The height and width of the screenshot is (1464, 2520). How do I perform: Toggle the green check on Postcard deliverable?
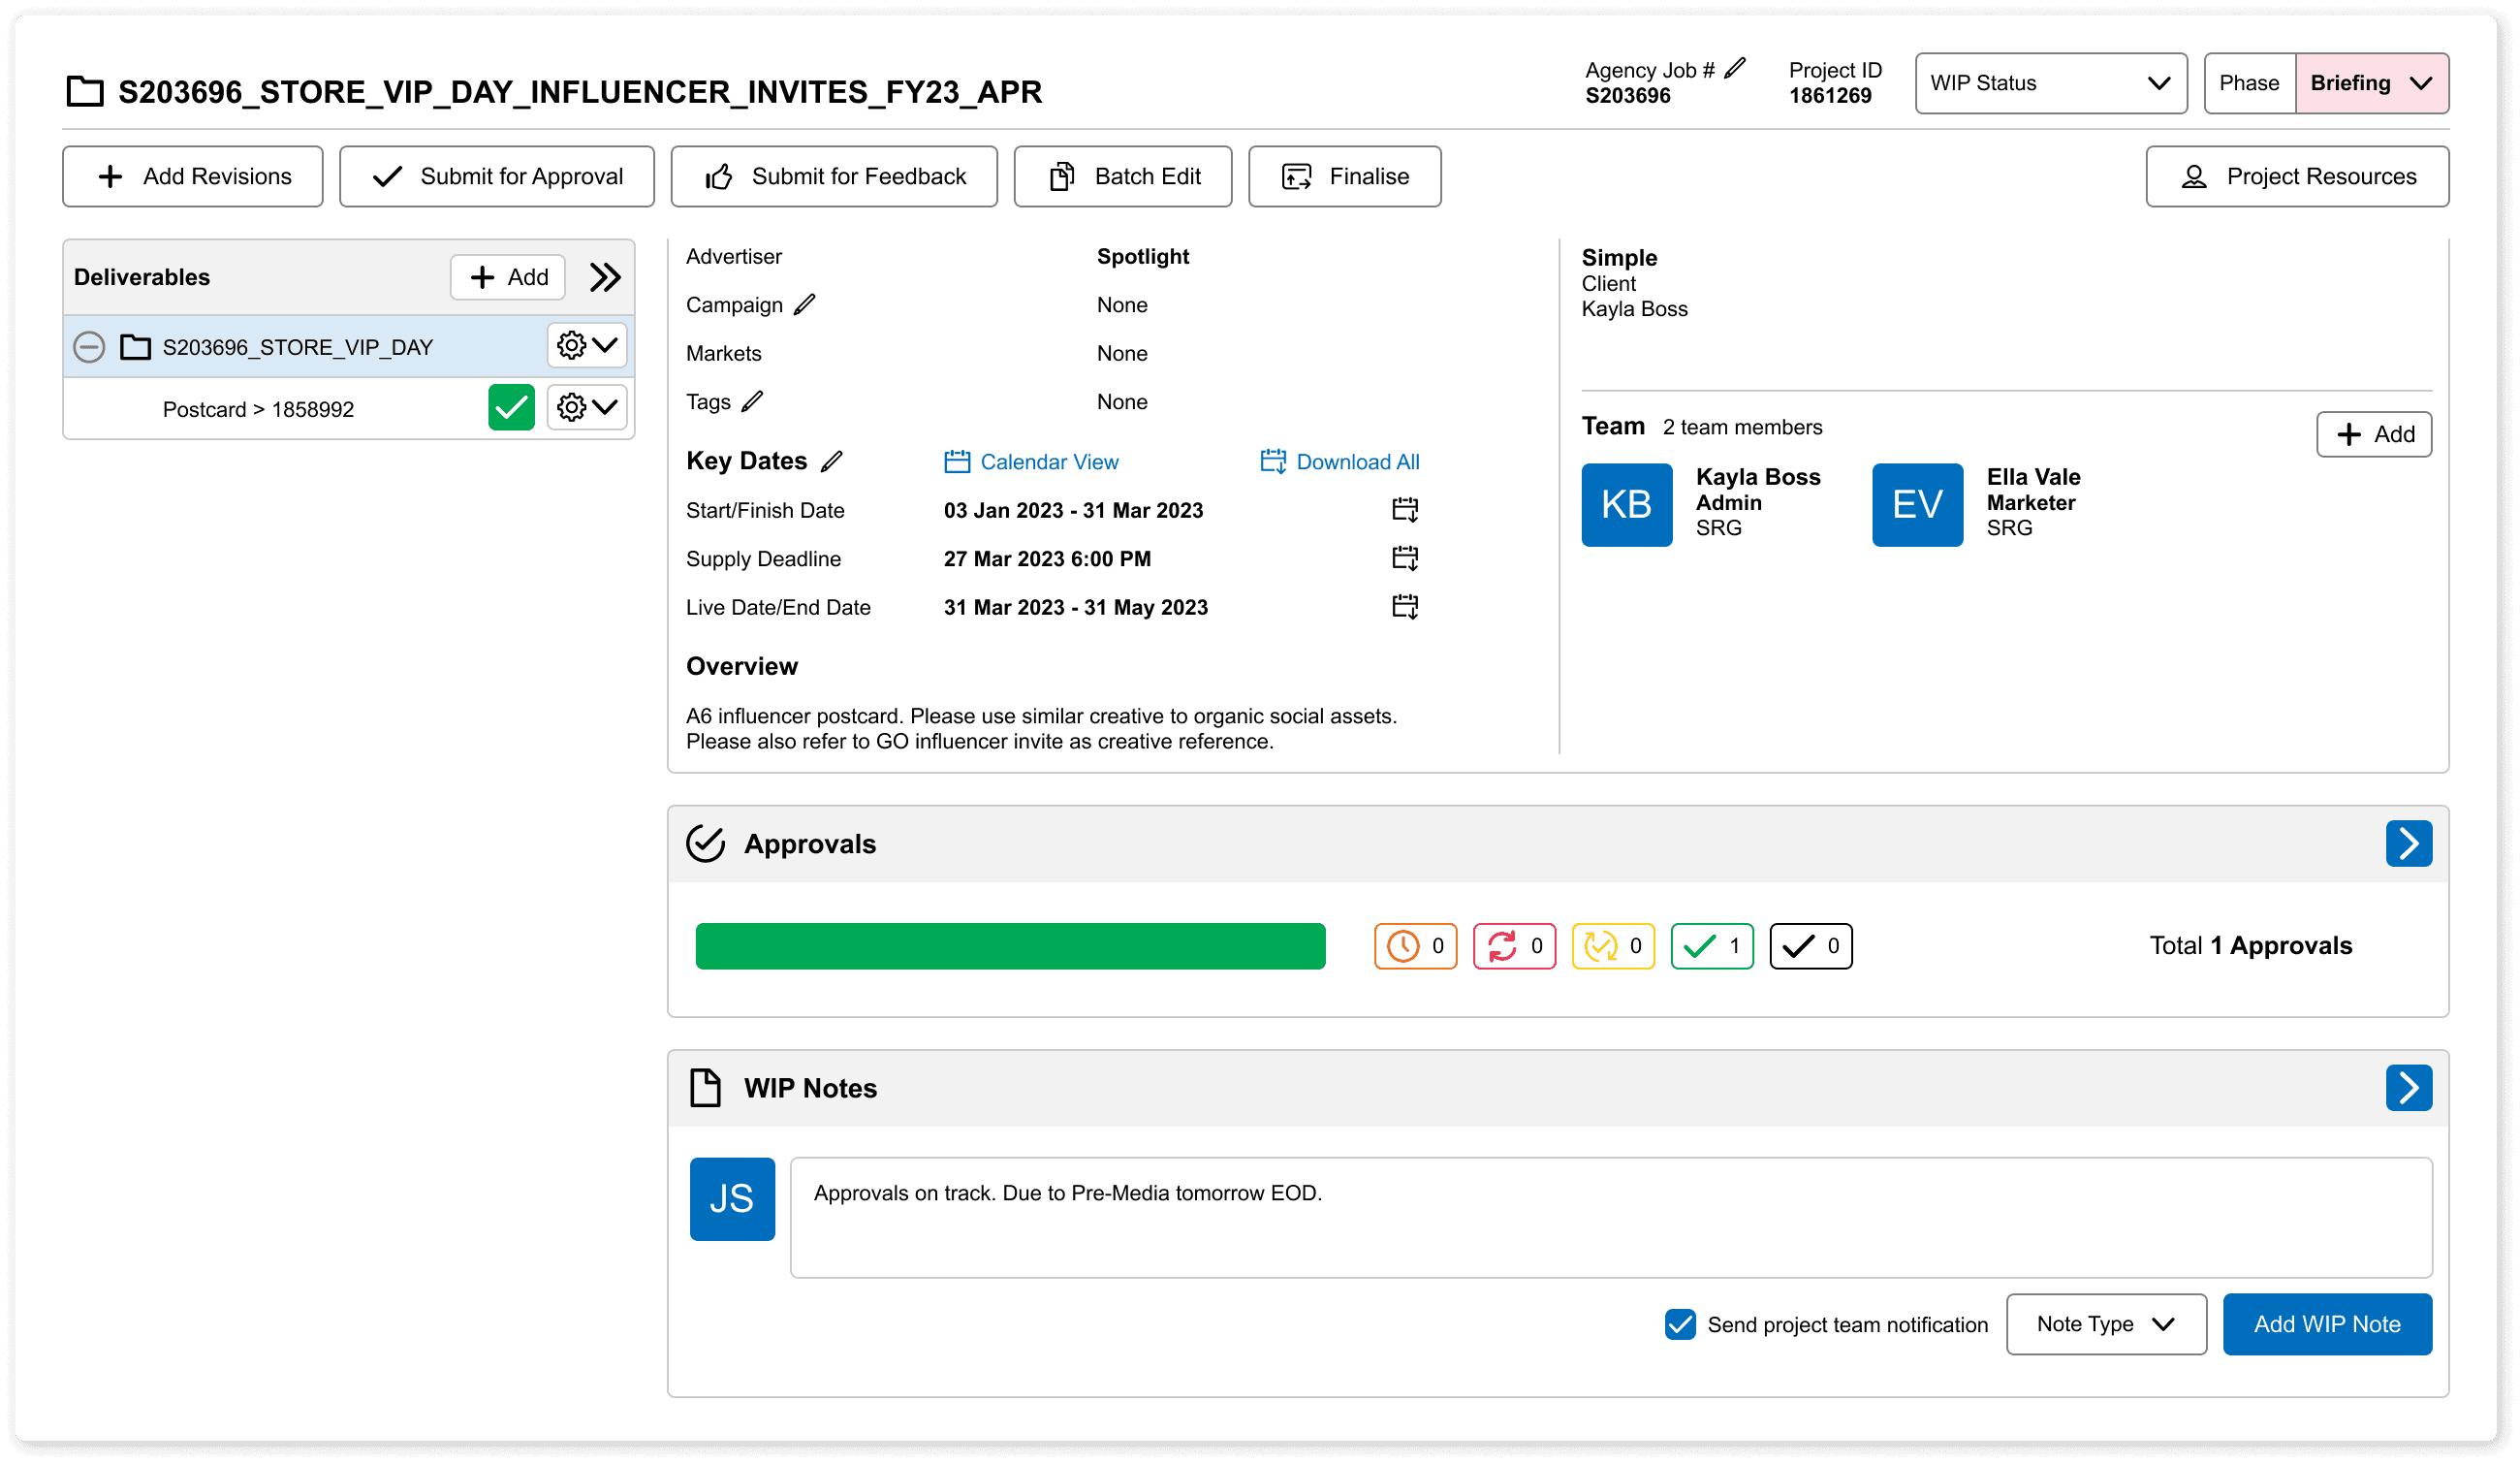point(511,408)
